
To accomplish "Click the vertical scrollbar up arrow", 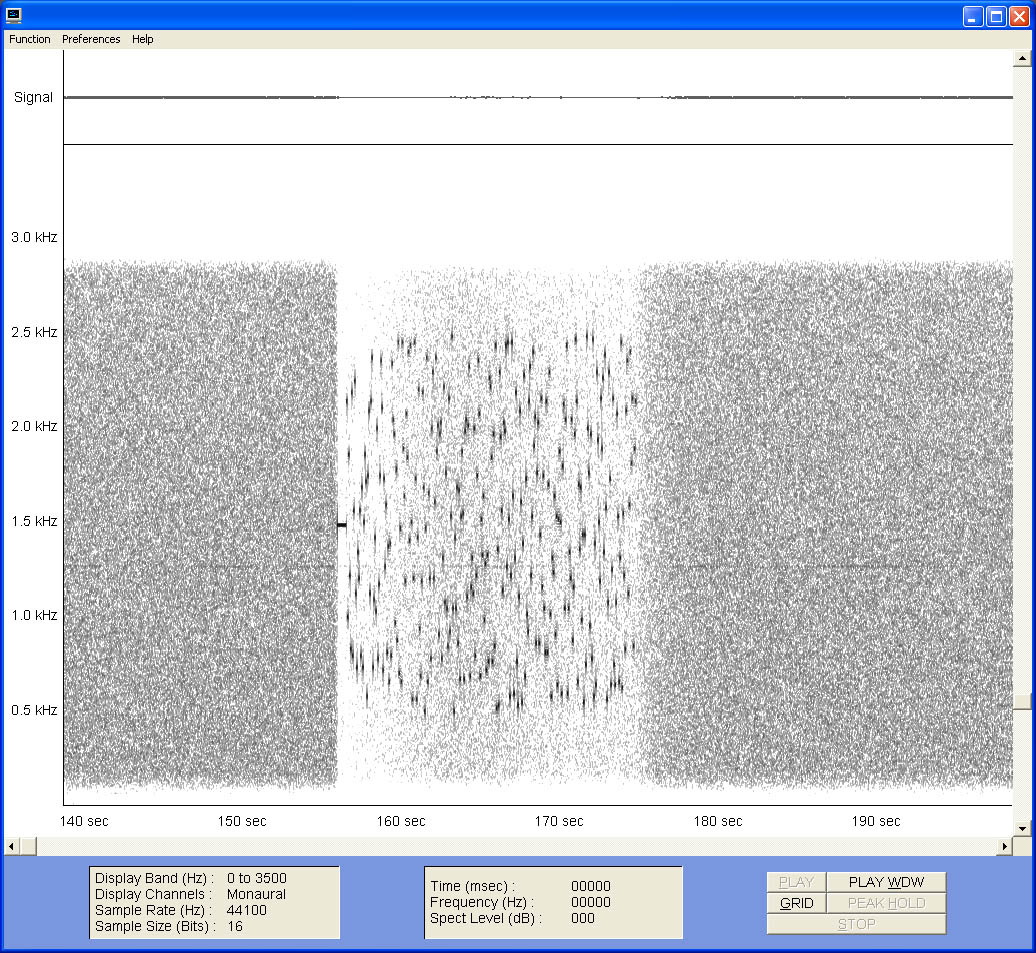I will (x=1022, y=59).
